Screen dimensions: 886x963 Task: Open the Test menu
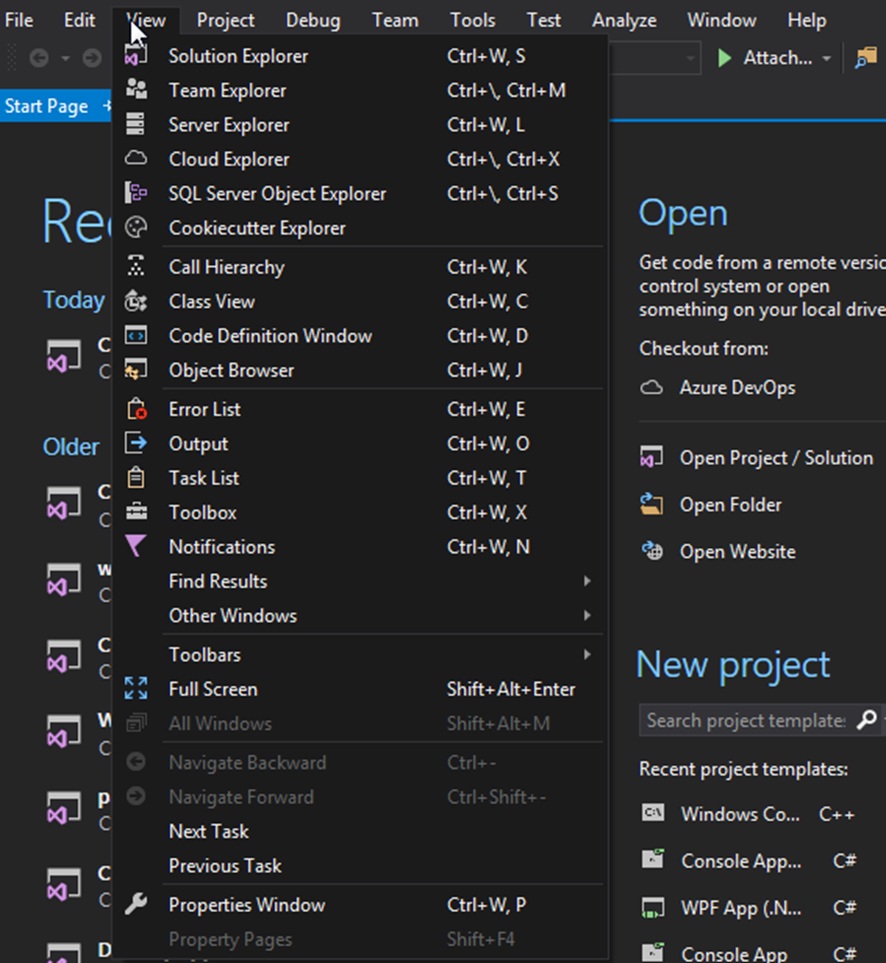pos(543,20)
